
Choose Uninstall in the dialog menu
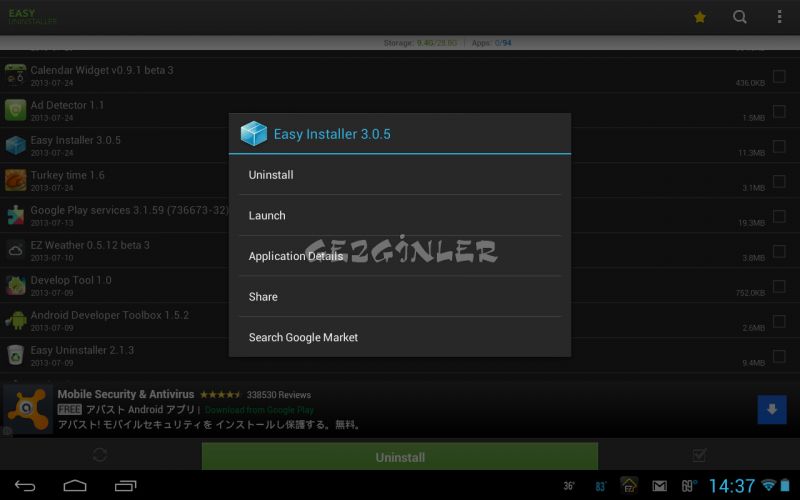400,174
